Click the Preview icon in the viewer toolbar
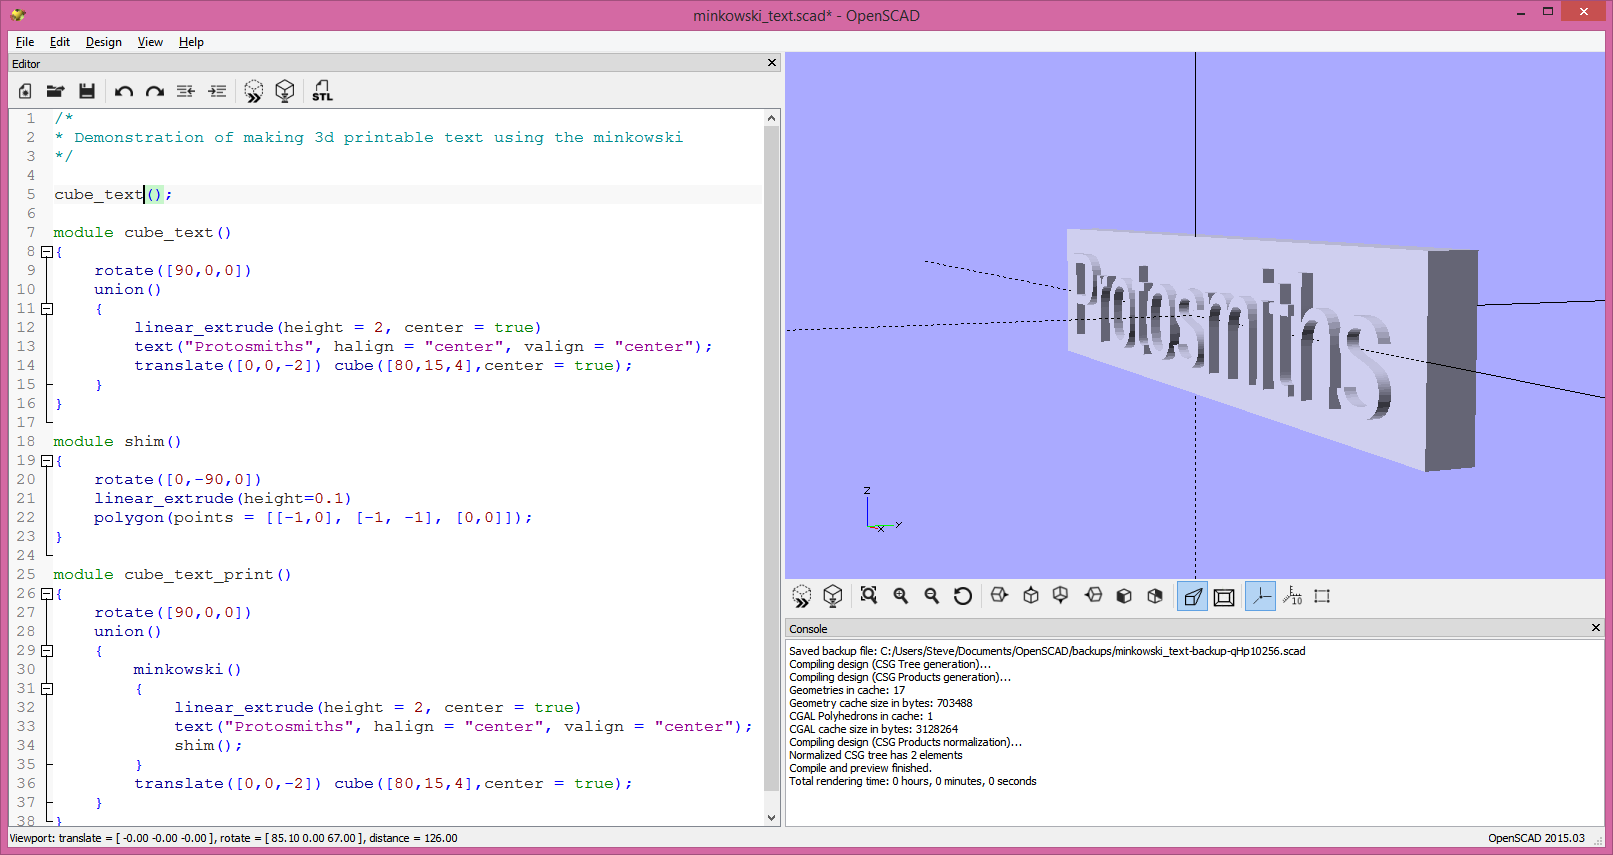Image resolution: width=1613 pixels, height=855 pixels. [802, 597]
